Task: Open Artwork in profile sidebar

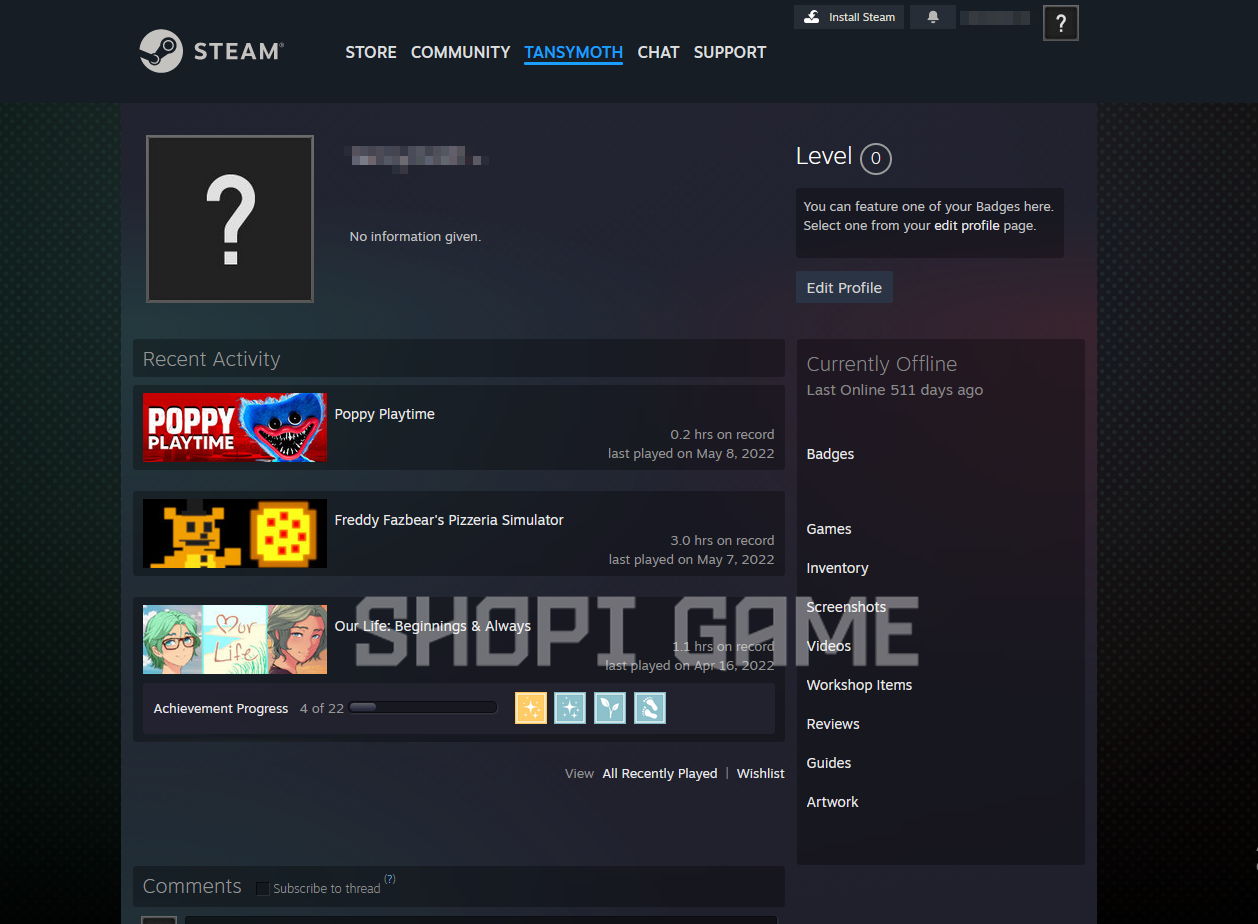Action: point(833,802)
